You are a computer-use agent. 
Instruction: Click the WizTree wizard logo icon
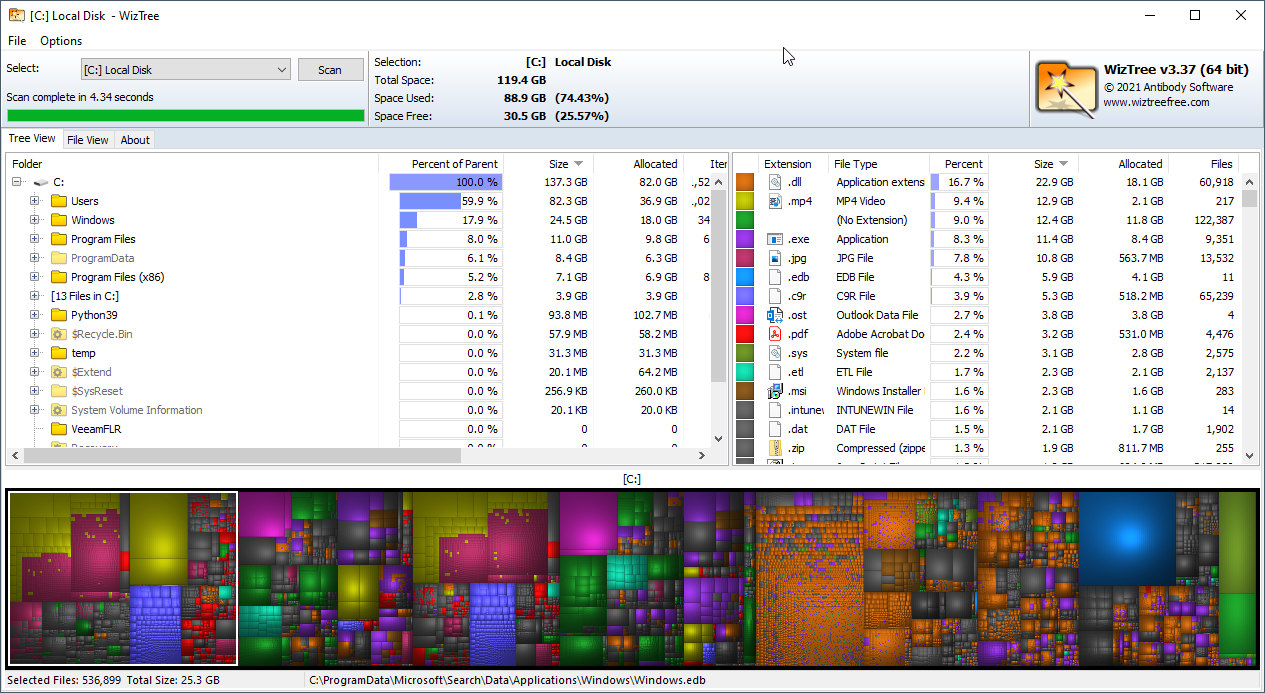click(x=1065, y=87)
